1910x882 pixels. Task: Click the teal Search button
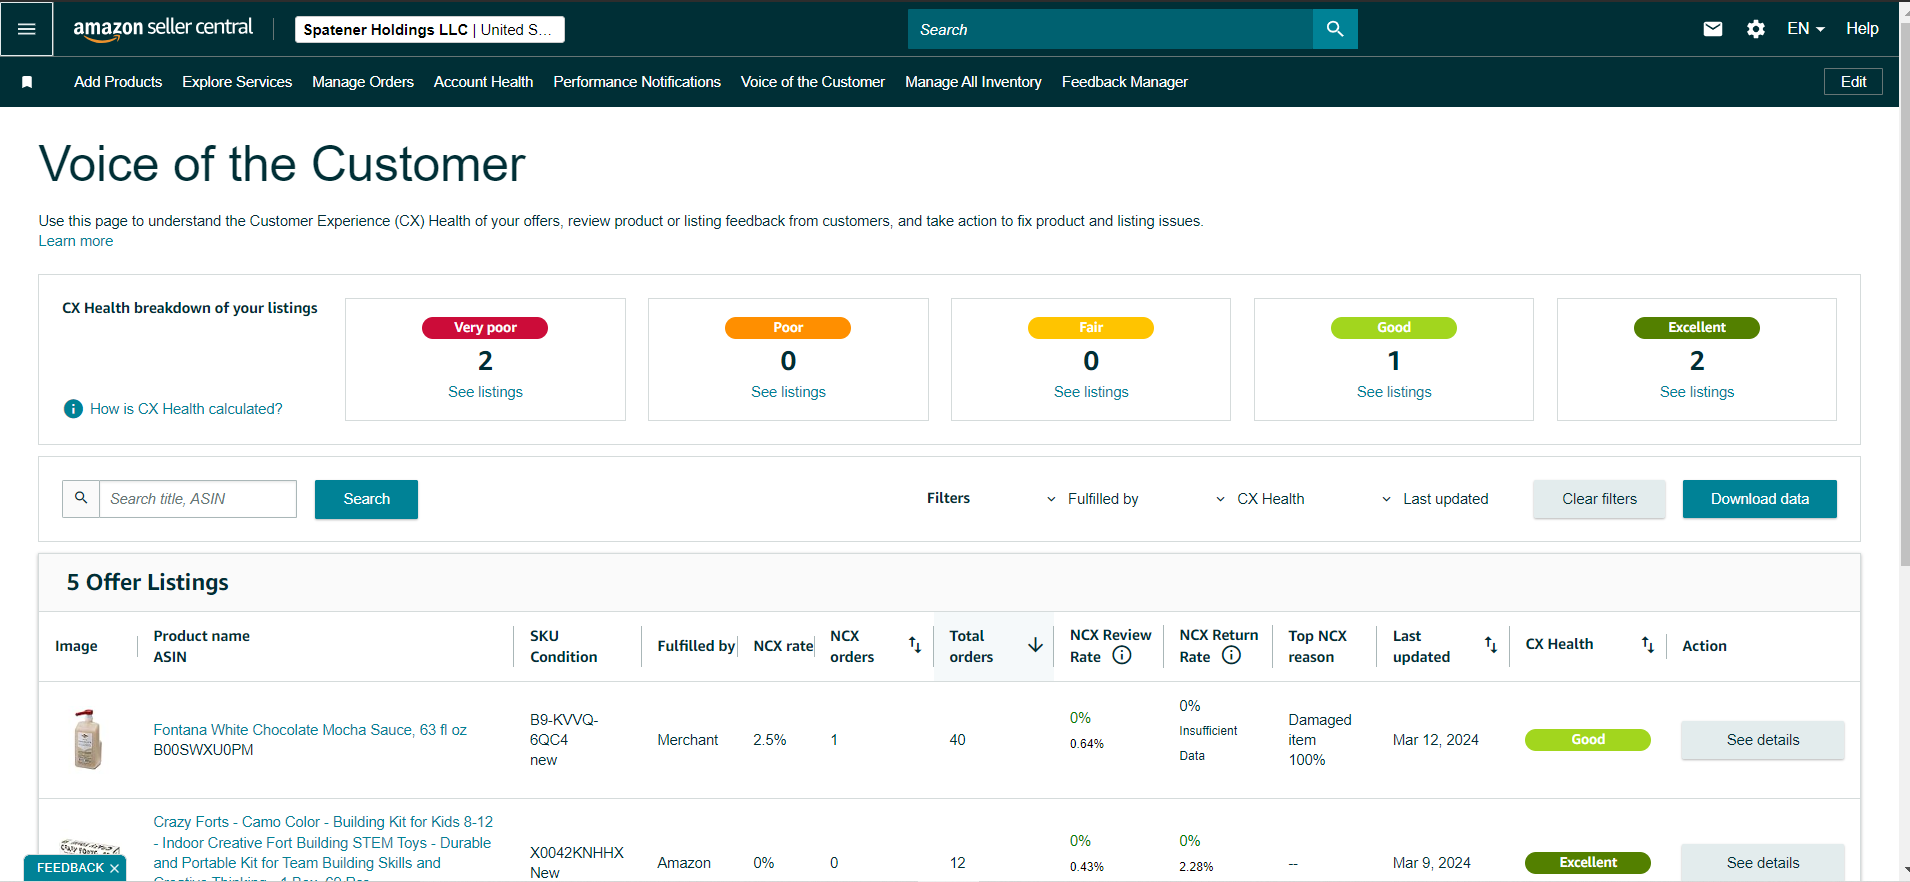(366, 499)
